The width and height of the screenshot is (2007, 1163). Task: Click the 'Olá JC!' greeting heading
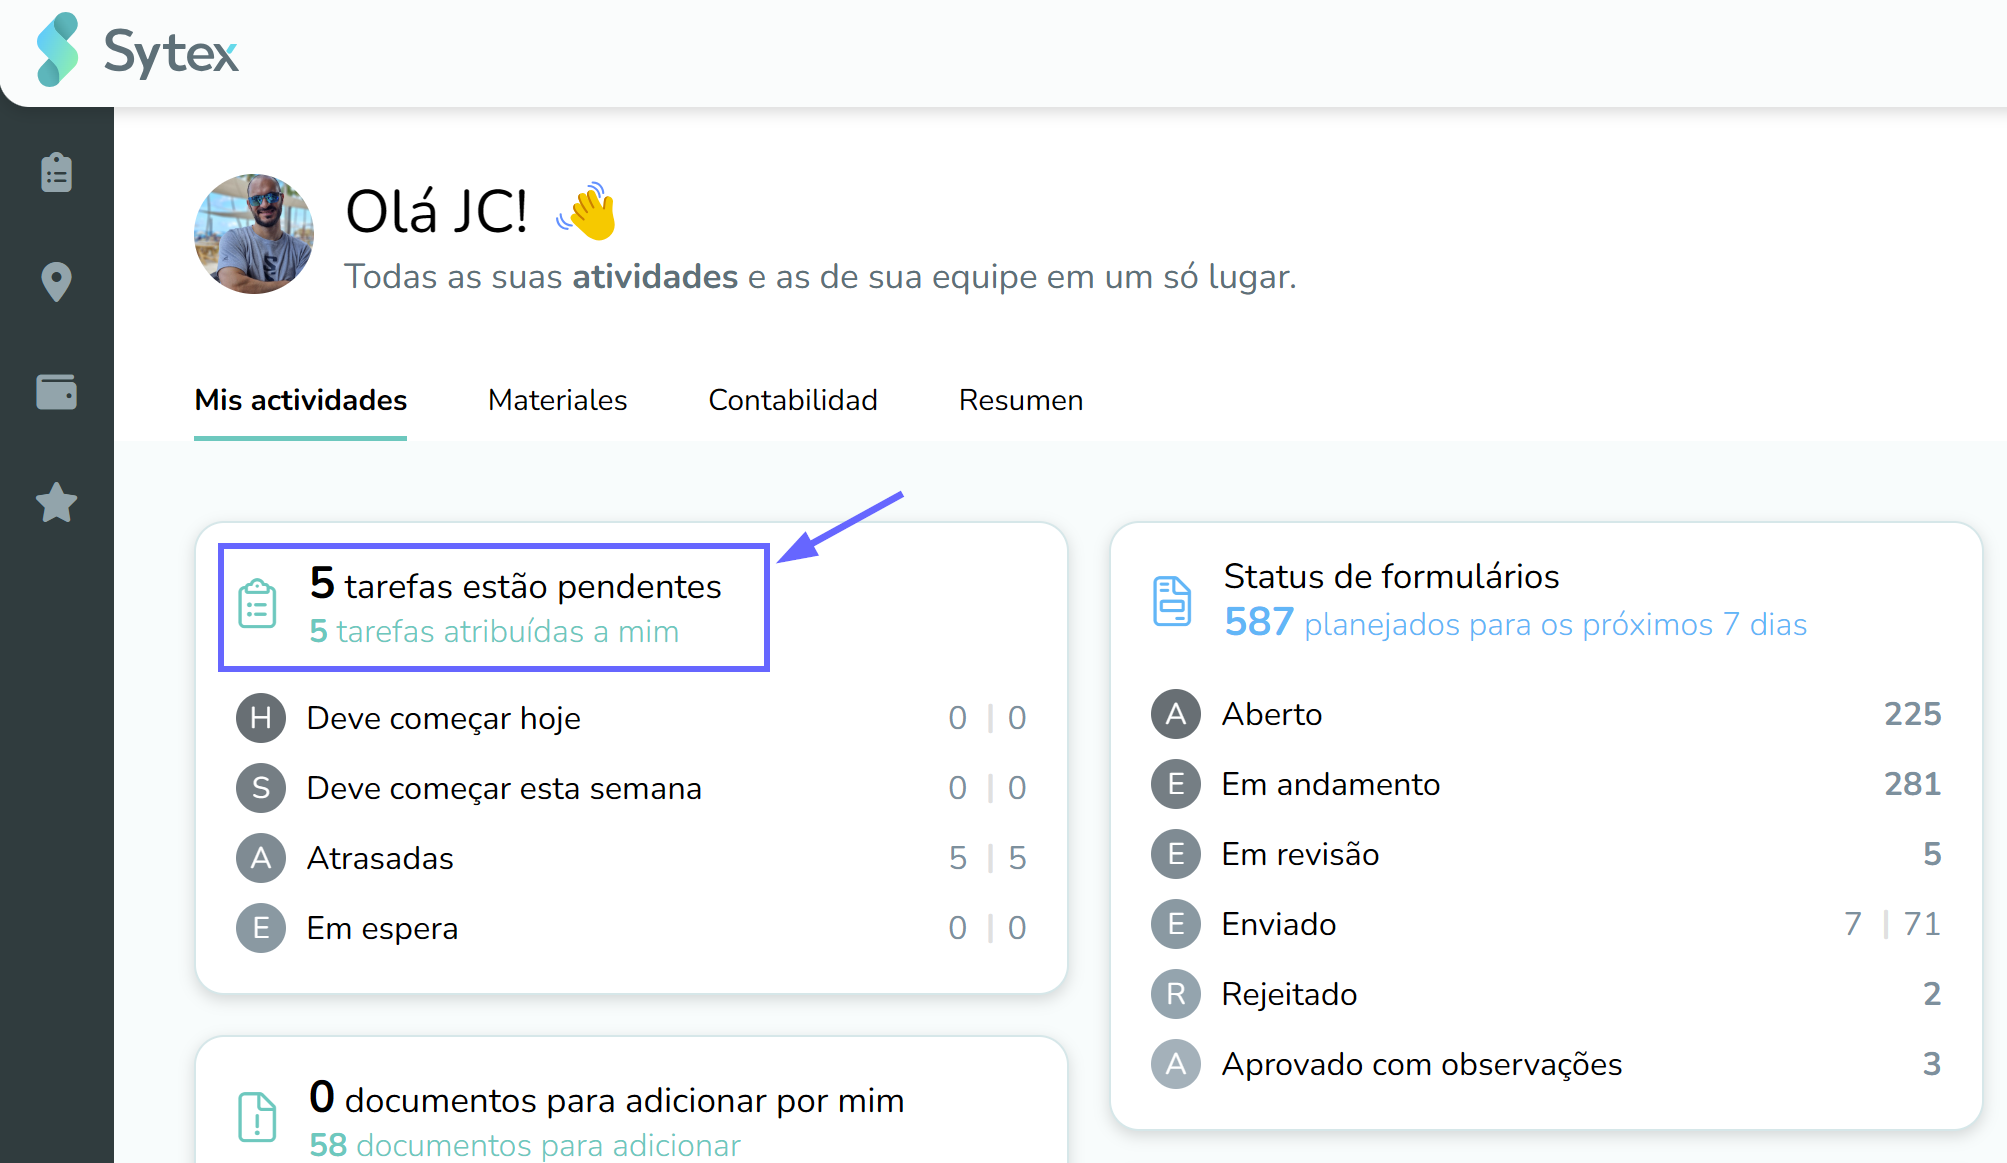click(x=436, y=211)
